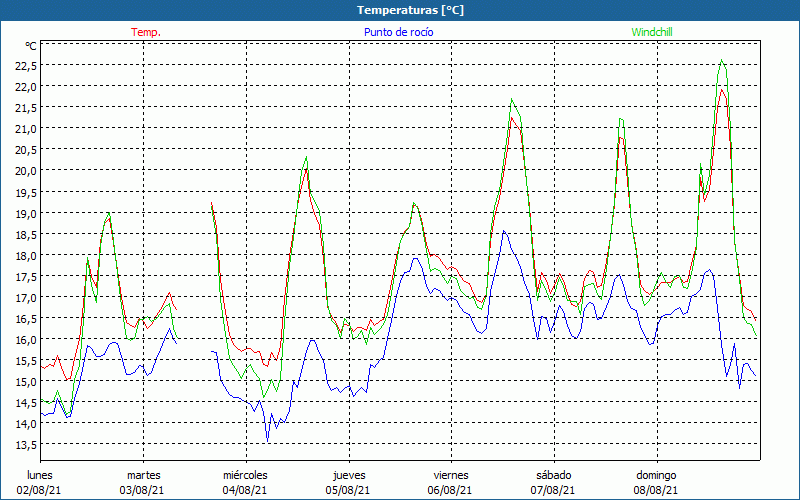Click the 08/08/21 date label
The height and width of the screenshot is (500, 800).
coord(656,490)
